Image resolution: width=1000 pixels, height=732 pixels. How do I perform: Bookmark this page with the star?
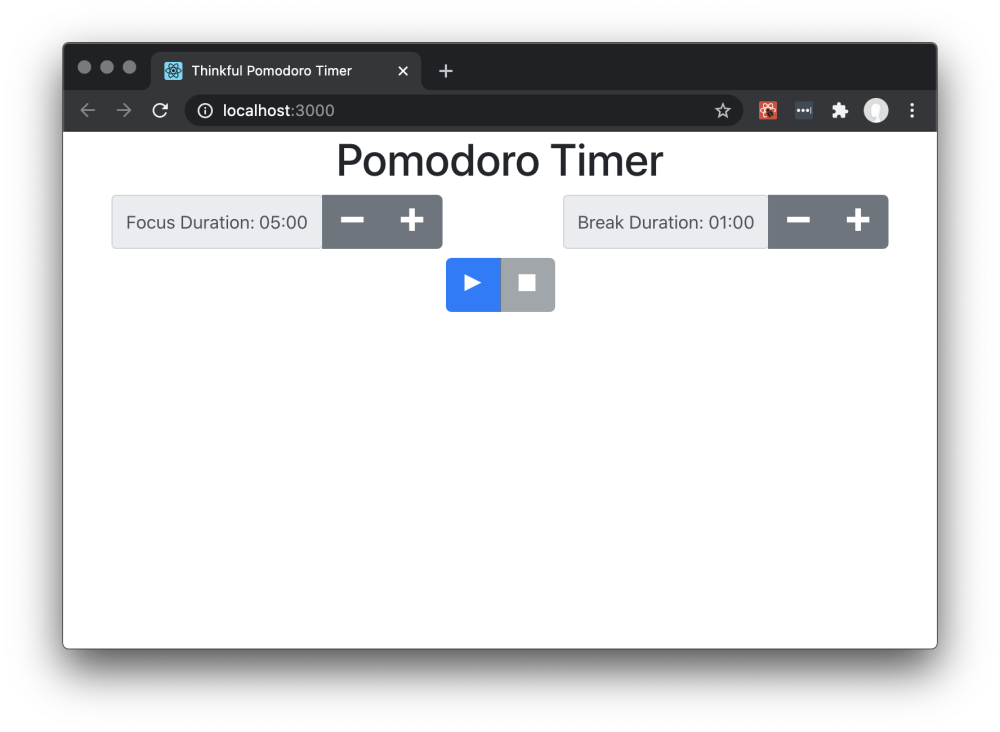723,110
